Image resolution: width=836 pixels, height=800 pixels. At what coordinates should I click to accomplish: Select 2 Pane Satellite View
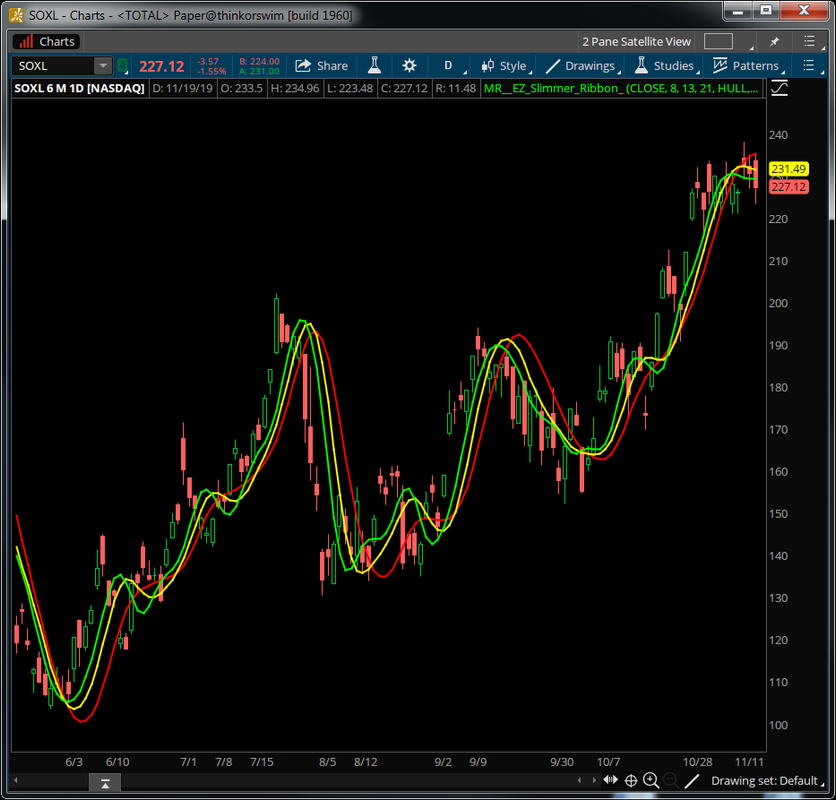click(x=636, y=42)
